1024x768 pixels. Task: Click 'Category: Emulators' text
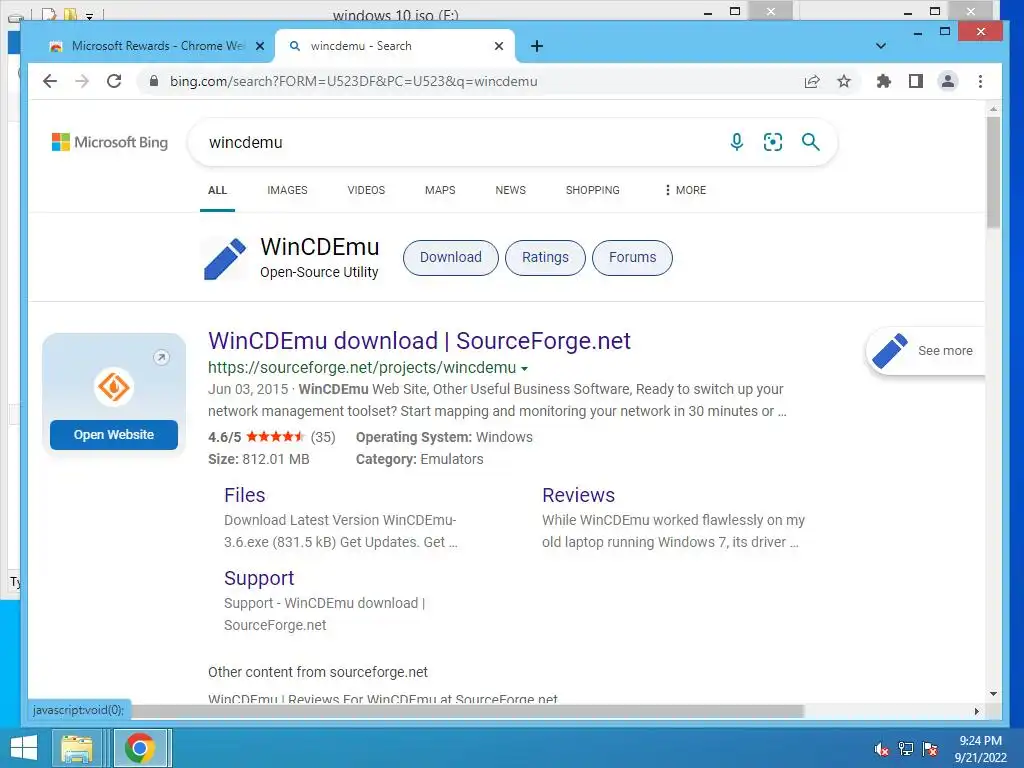click(419, 459)
